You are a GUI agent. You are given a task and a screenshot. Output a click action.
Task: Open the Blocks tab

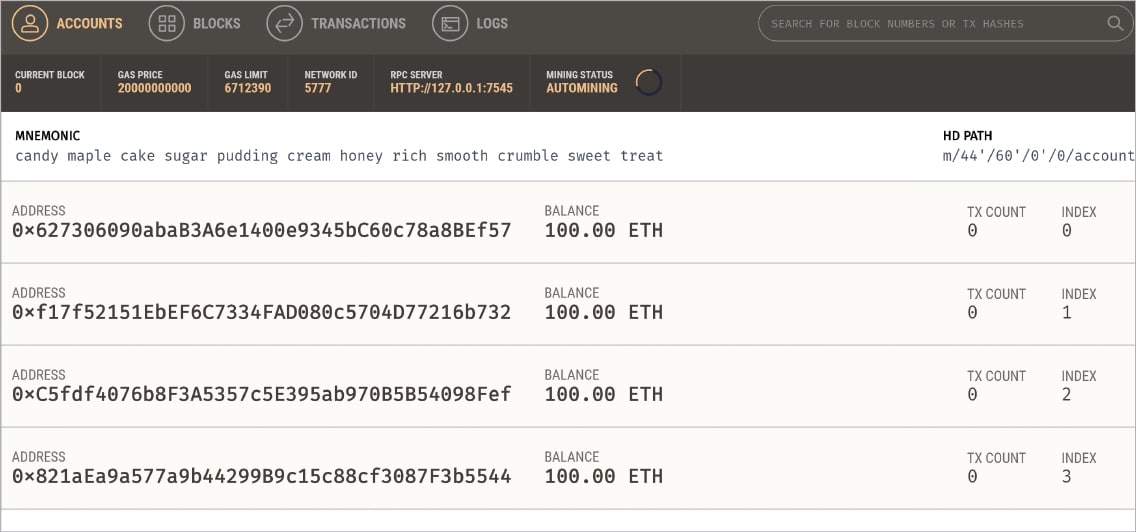tap(217, 23)
